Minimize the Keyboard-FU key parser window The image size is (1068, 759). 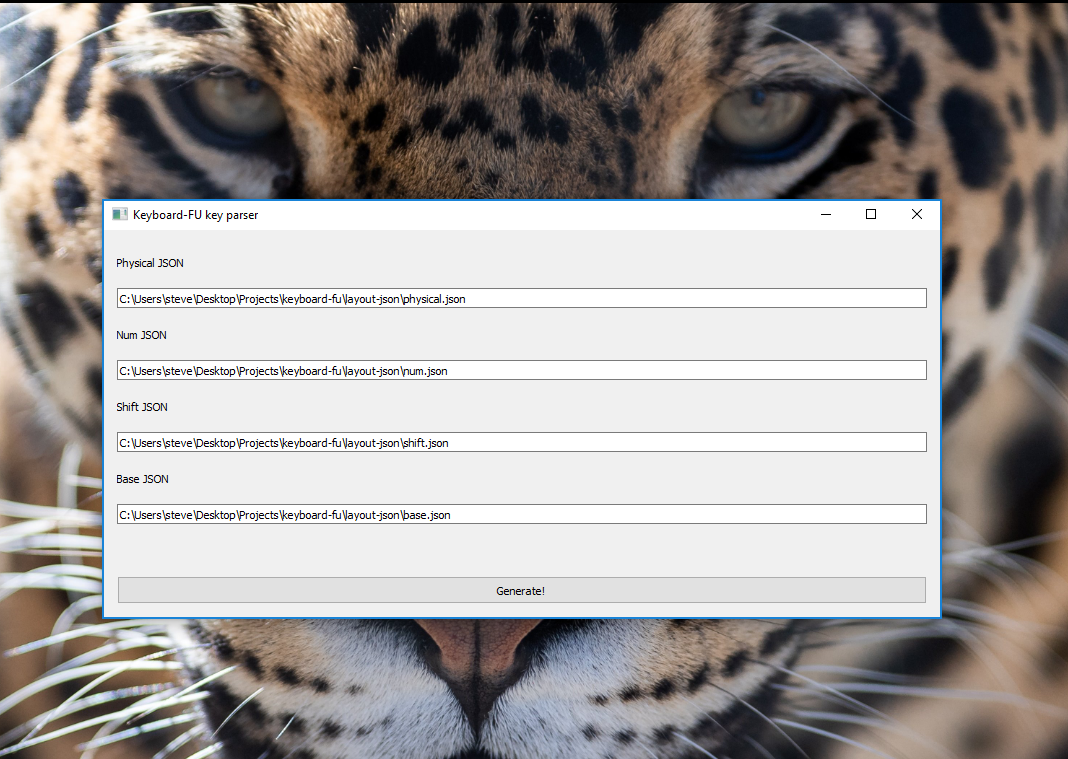tap(826, 215)
